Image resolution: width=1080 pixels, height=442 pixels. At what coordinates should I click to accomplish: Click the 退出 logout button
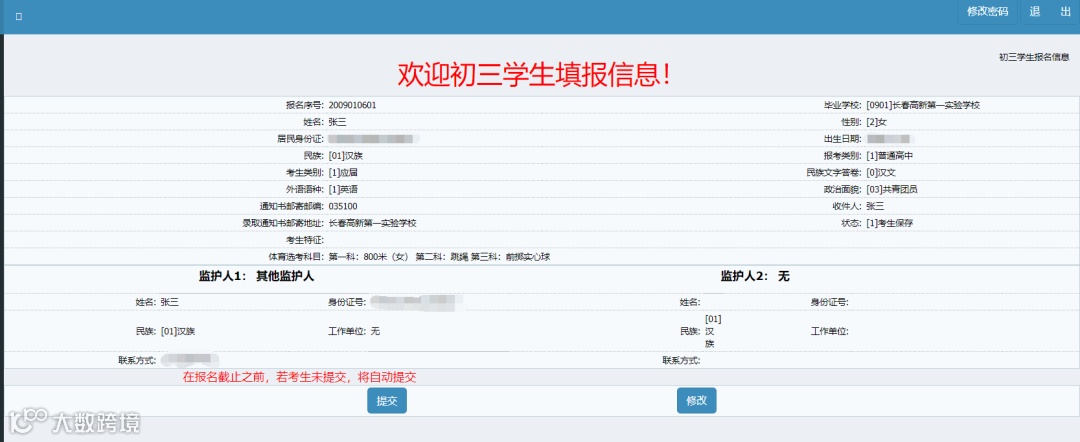[1050, 12]
